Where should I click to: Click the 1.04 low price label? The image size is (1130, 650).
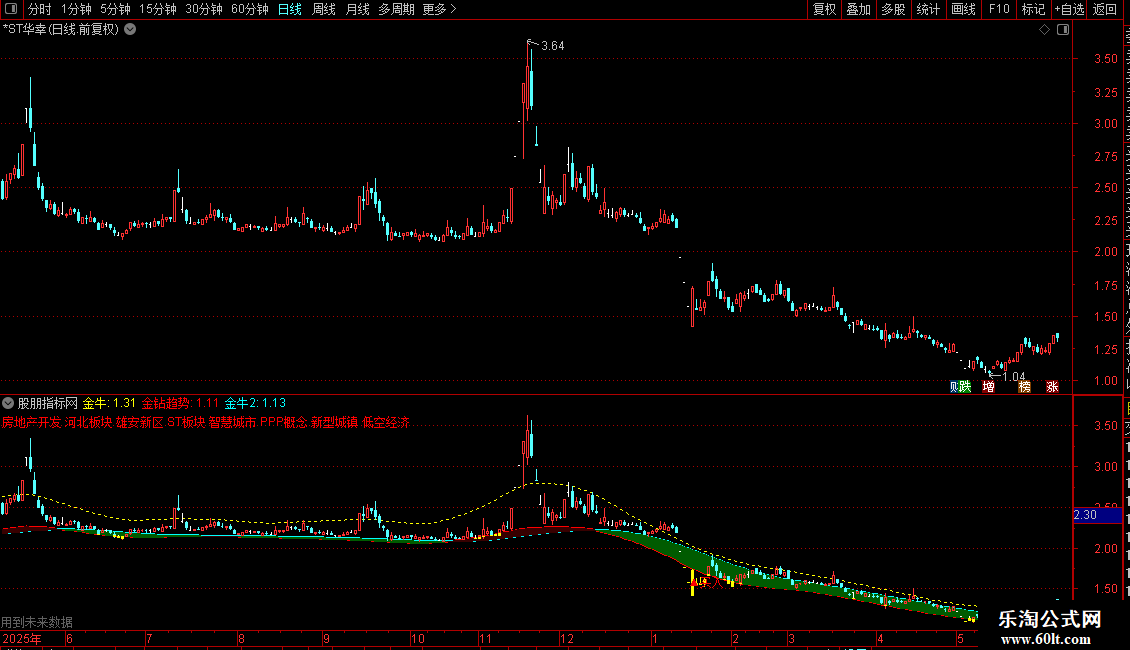pos(1013,376)
